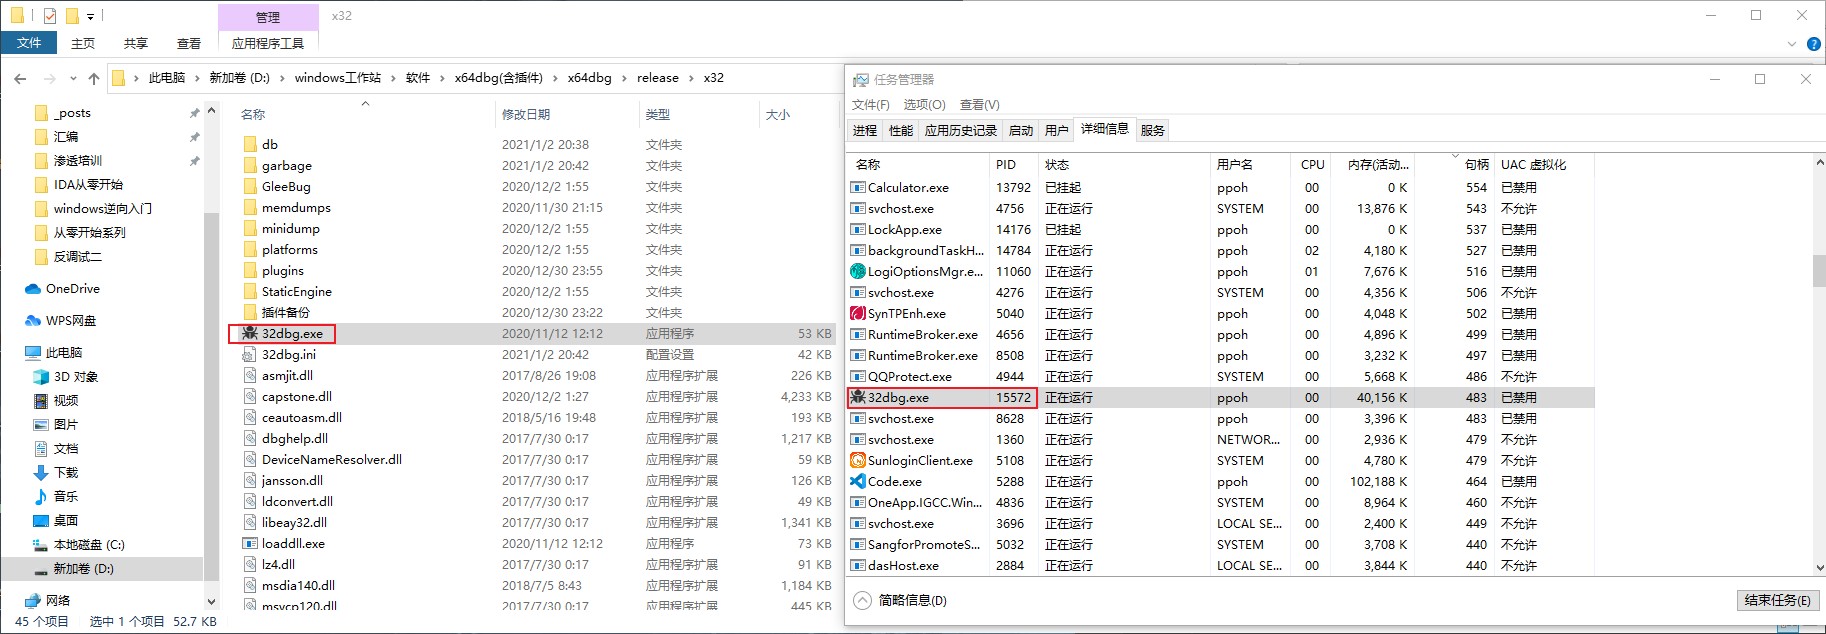Image resolution: width=1826 pixels, height=634 pixels.
Task: Click the windows工作站 breadcrumb segment
Action: [x=337, y=78]
